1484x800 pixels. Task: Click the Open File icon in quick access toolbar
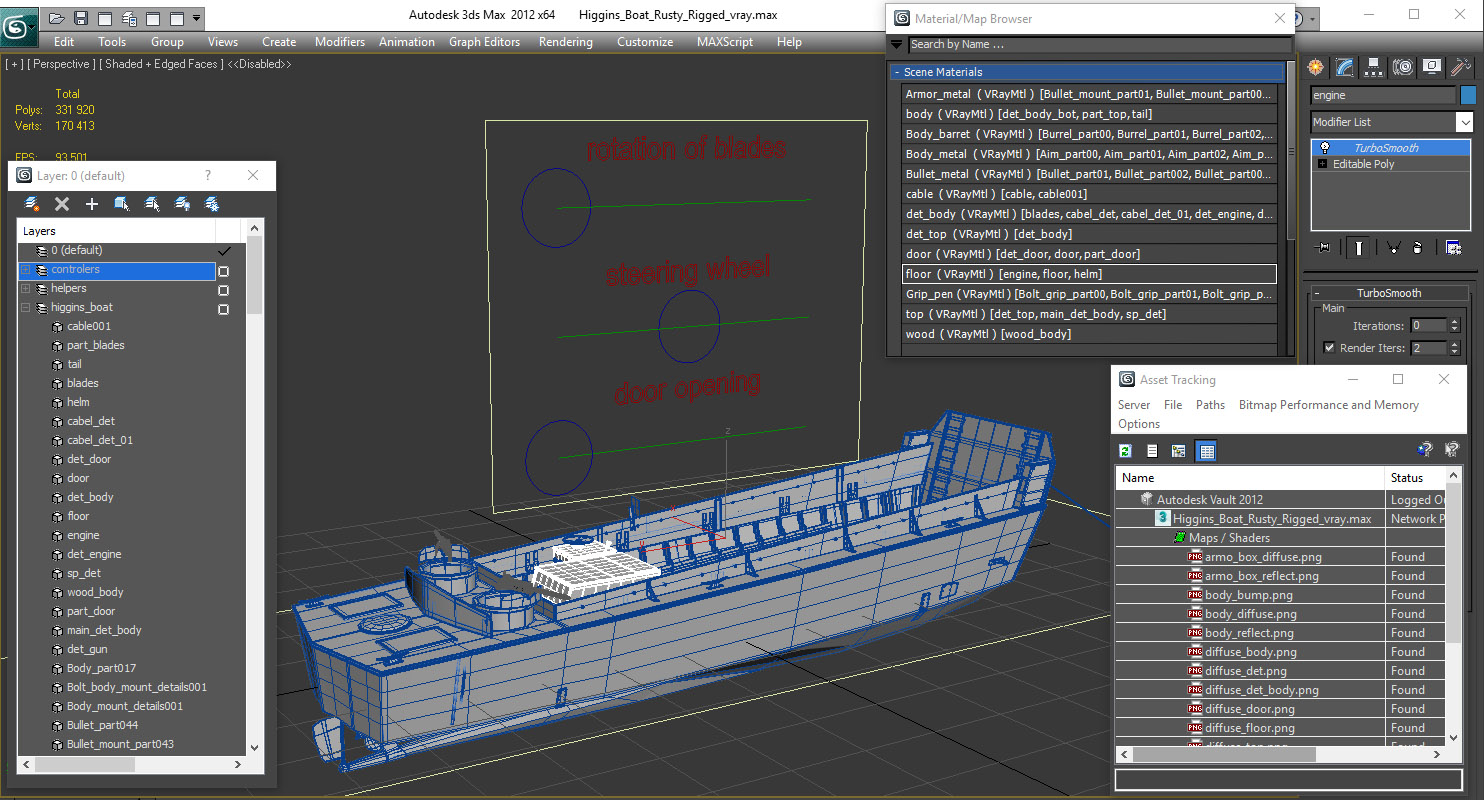57,18
